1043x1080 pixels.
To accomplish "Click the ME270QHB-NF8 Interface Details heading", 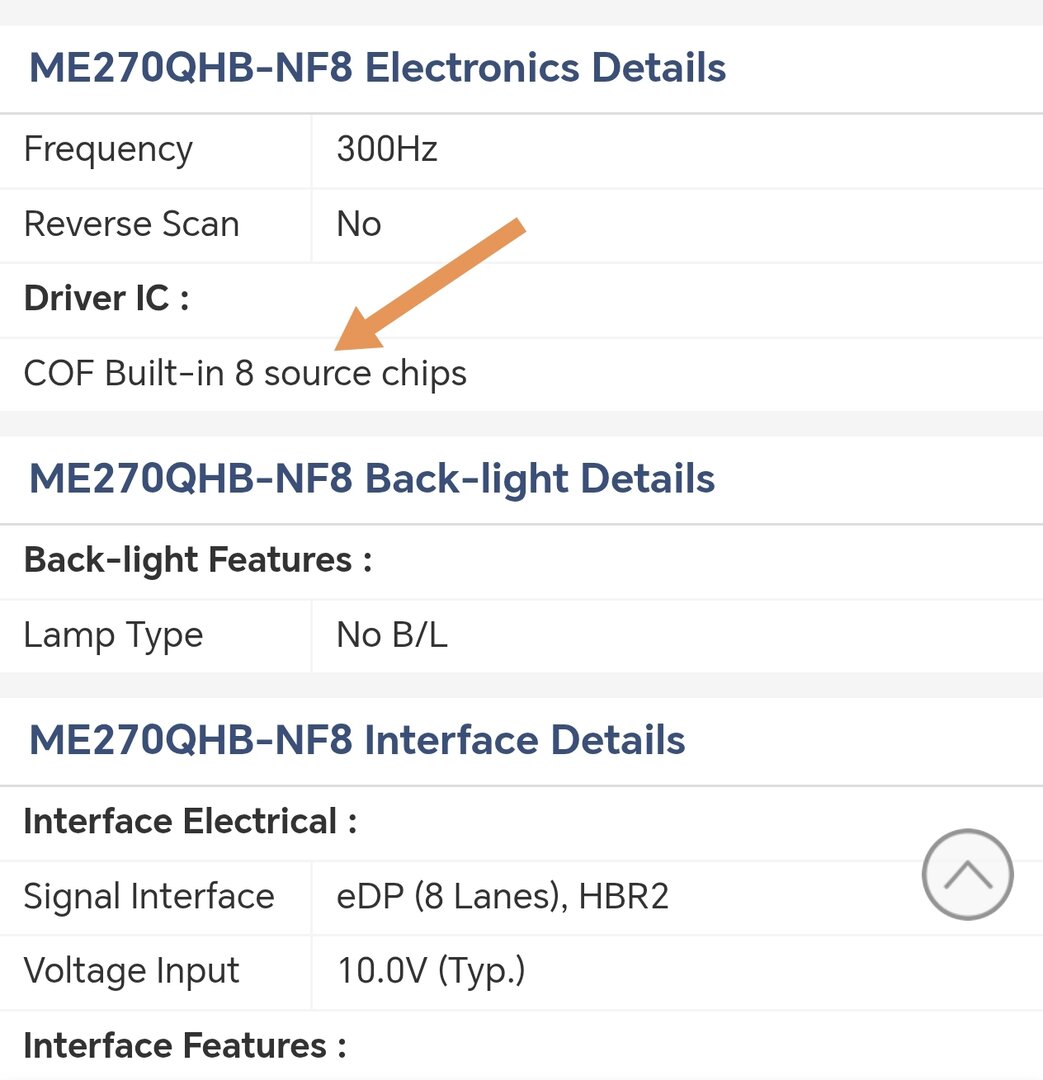I will pyautogui.click(x=357, y=741).
